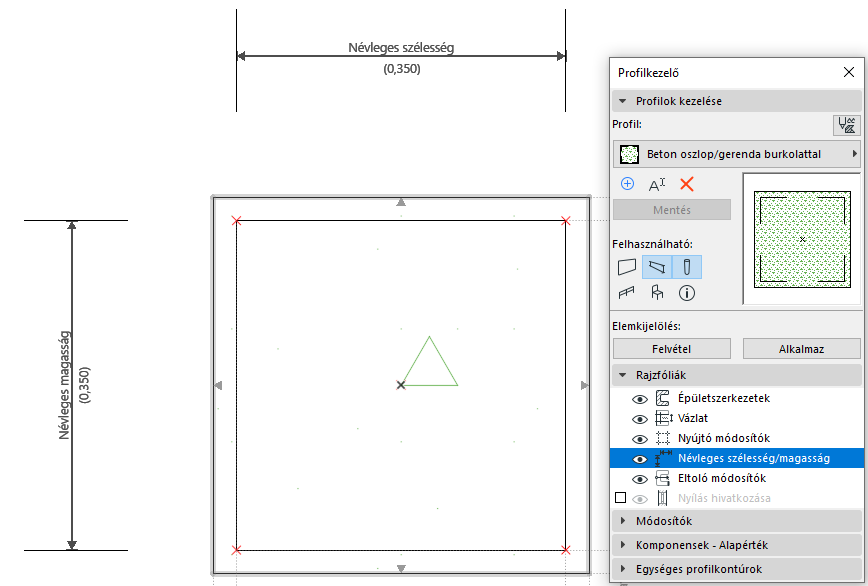
Task: Click the Névleges szélesség/magasság layer type icon
Action: click(x=663, y=458)
